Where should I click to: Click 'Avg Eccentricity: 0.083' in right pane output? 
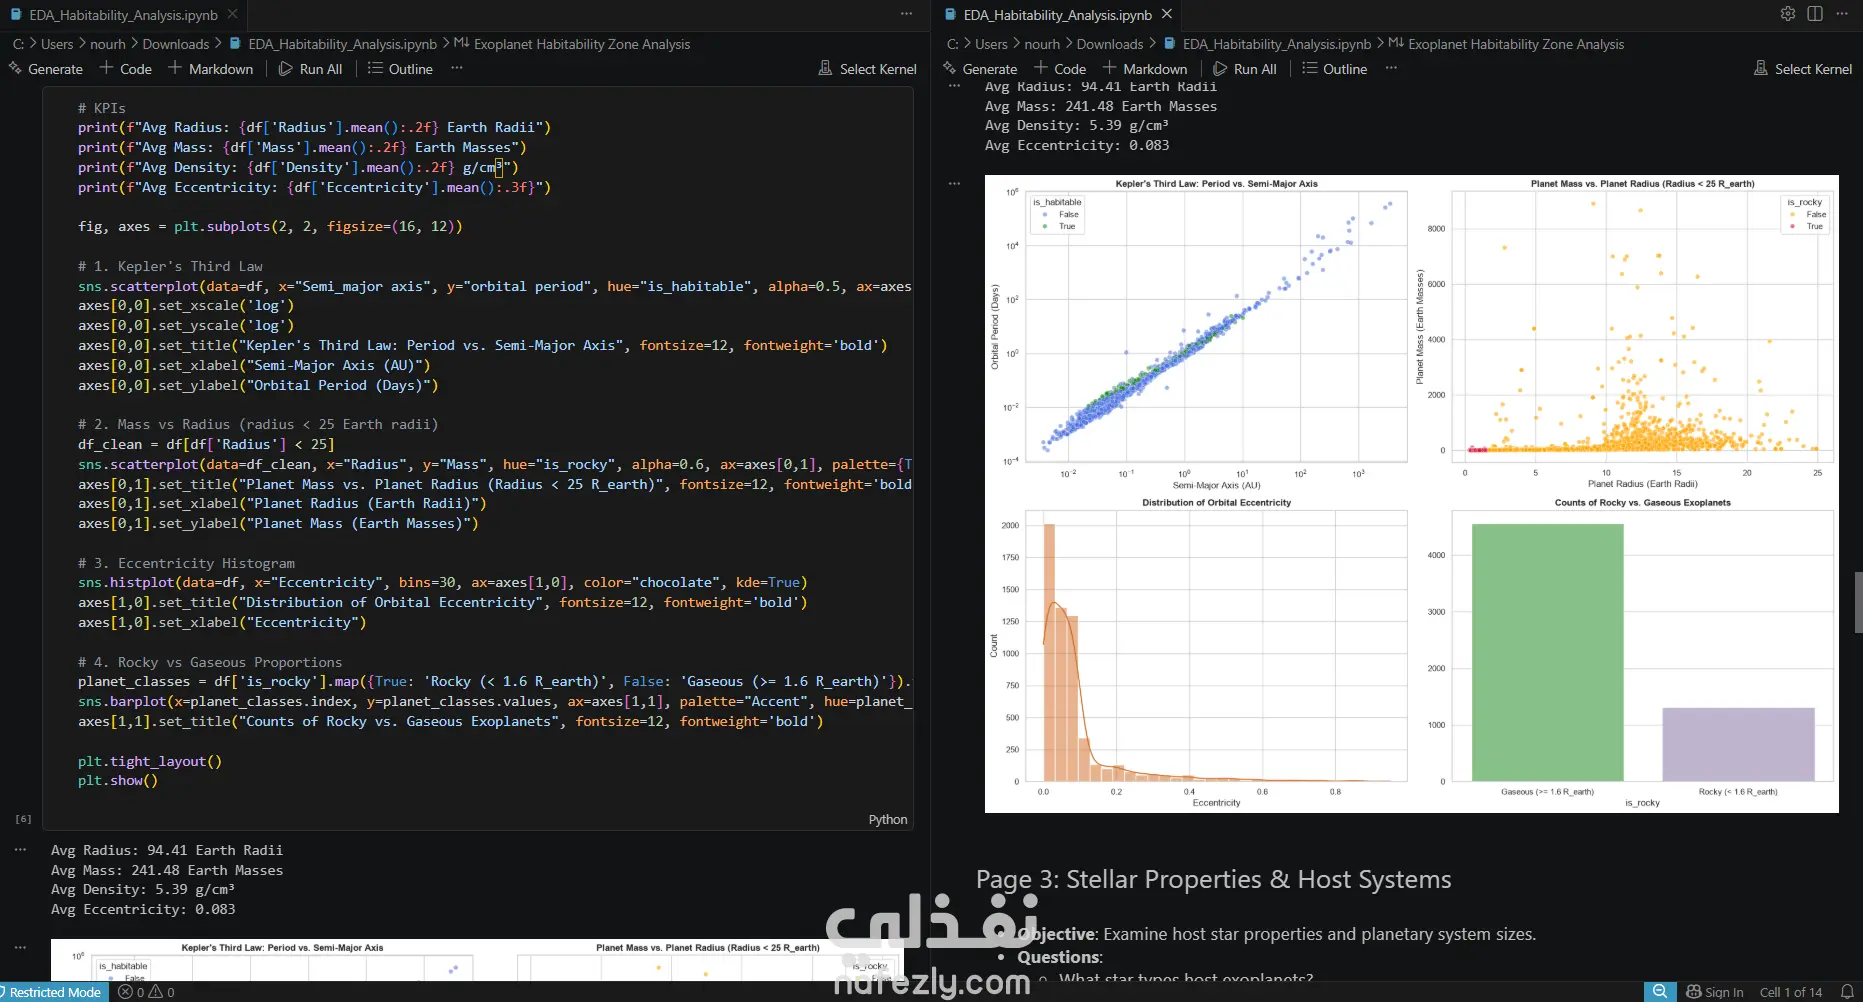coord(1077,145)
